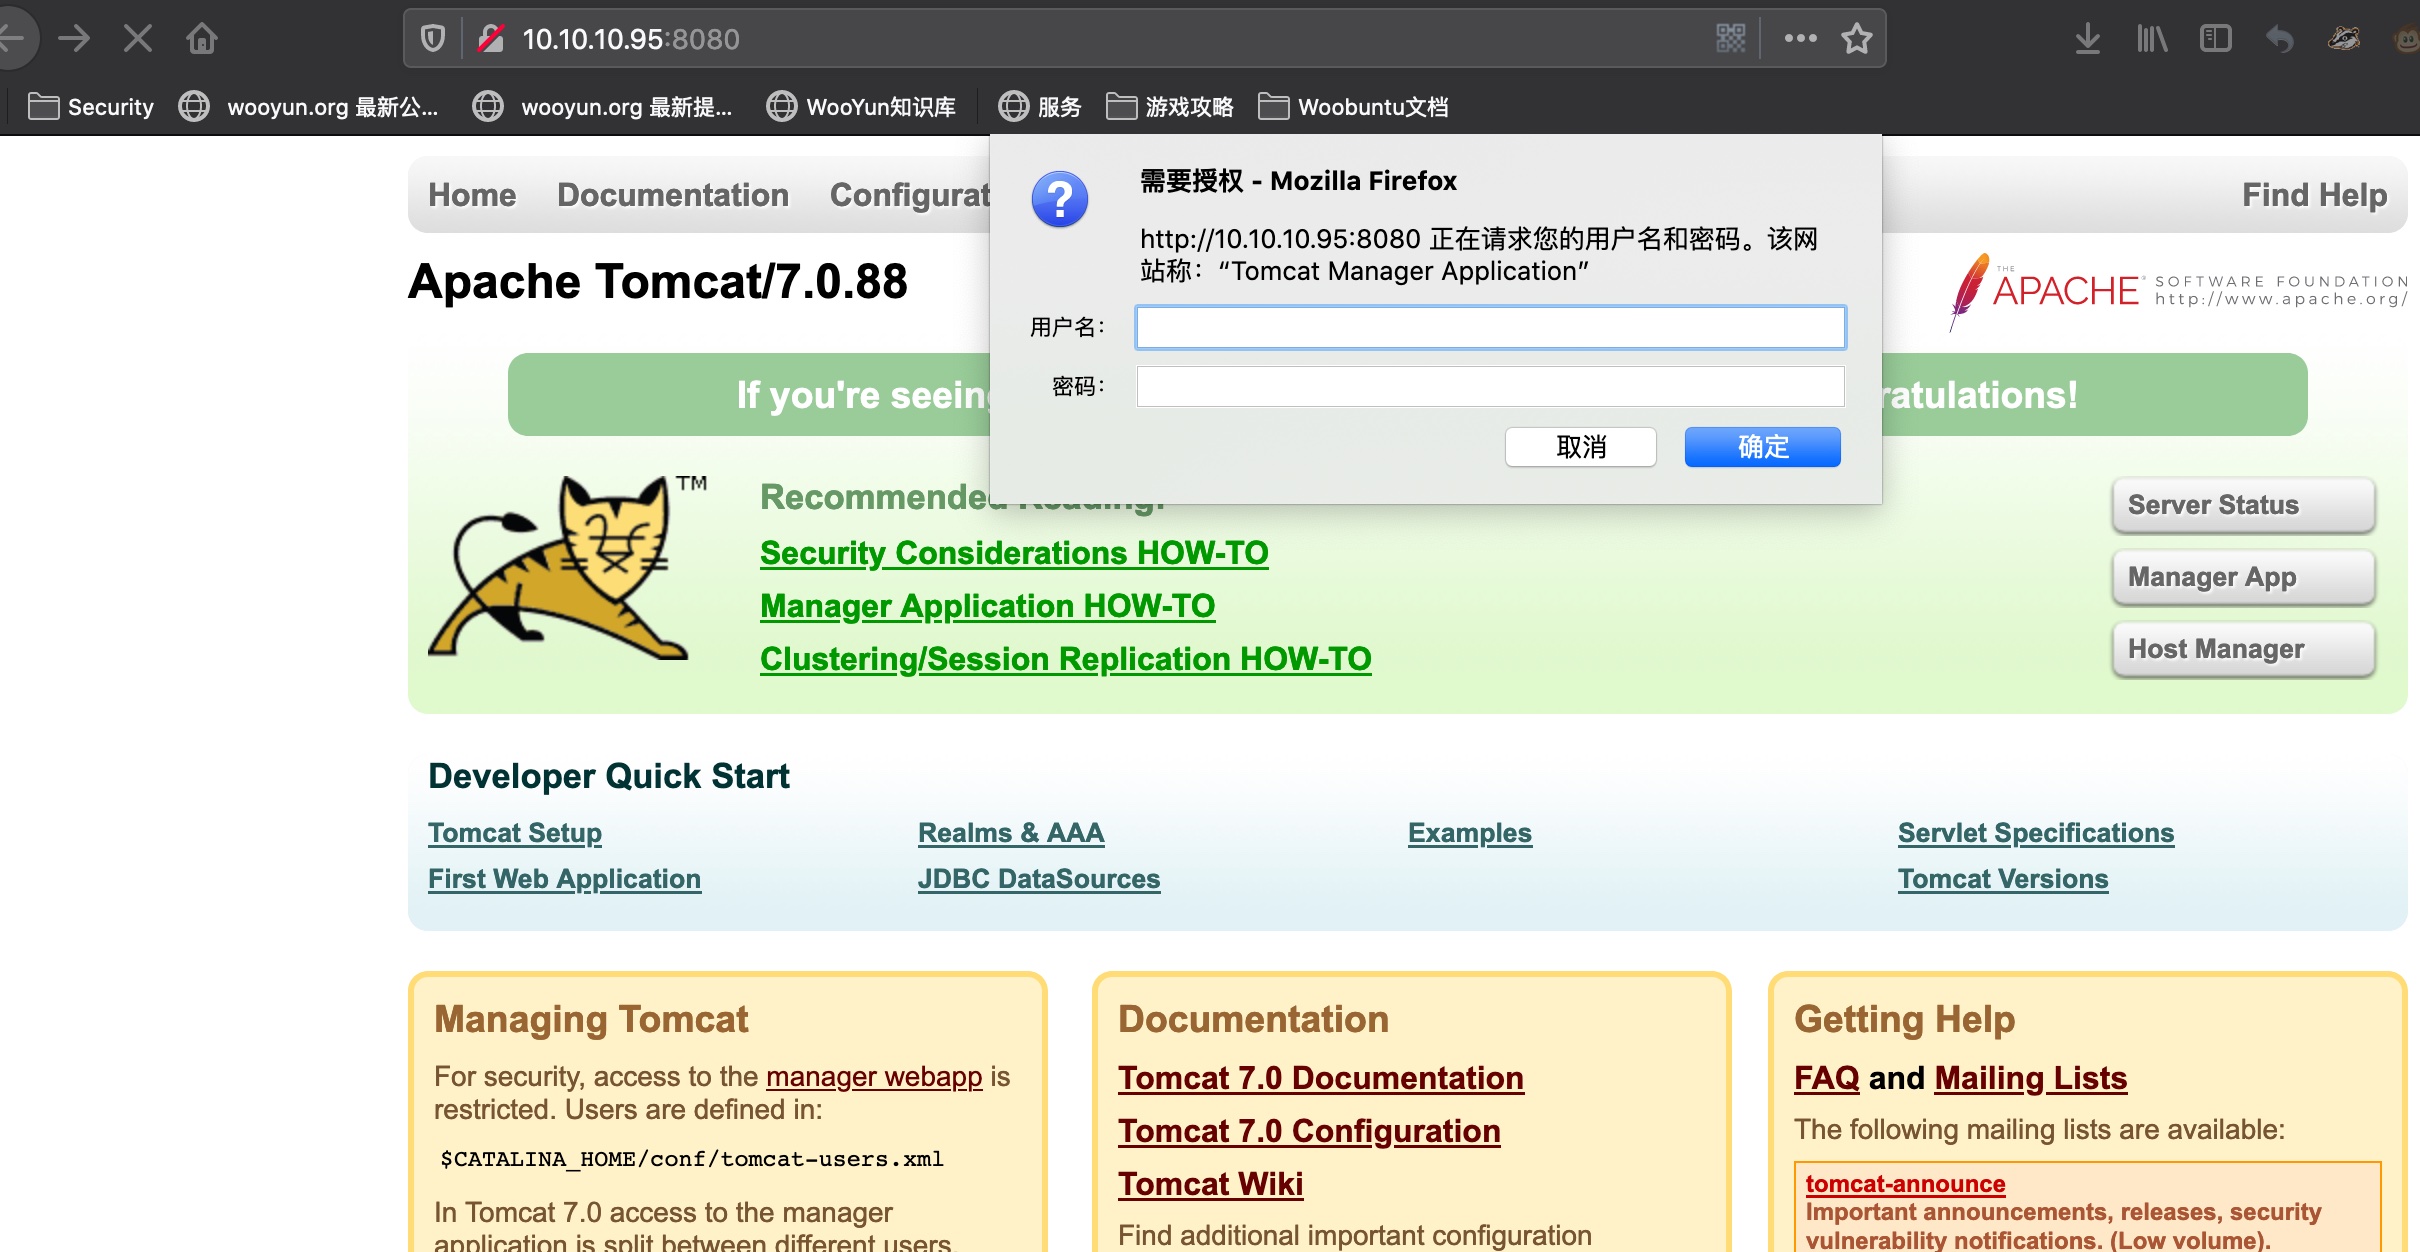Open the downloads arrow icon
Screen dimensions: 2420x1252
tap(2087, 39)
